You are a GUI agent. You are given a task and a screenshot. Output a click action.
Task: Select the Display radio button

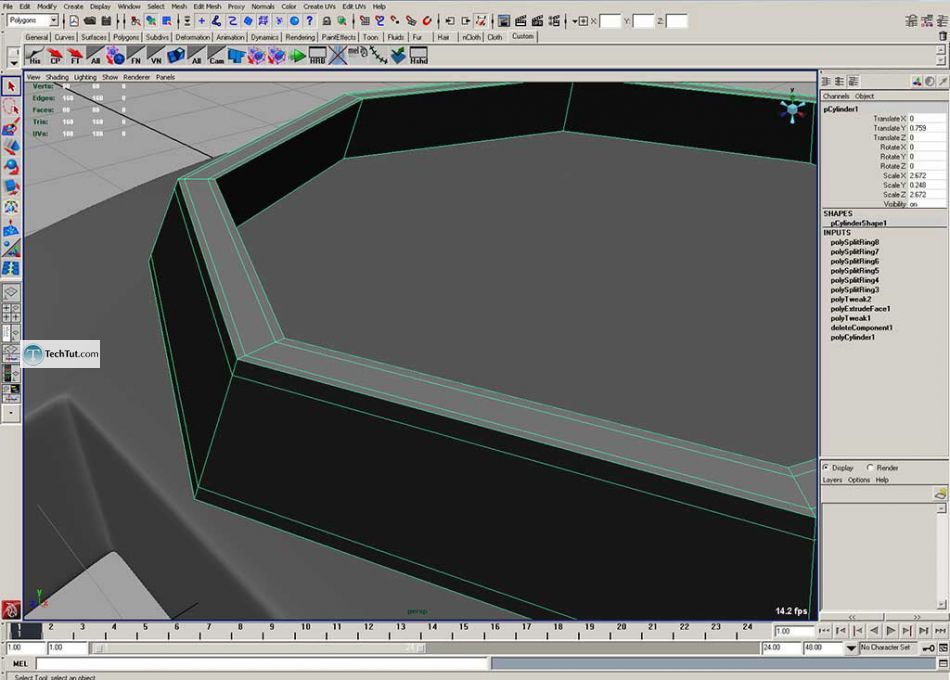[826, 467]
